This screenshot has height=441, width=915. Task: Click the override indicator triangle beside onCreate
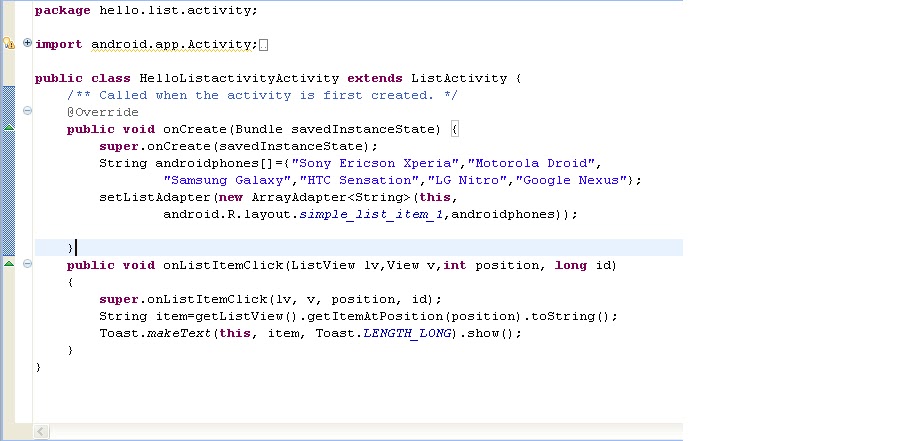click(x=9, y=127)
